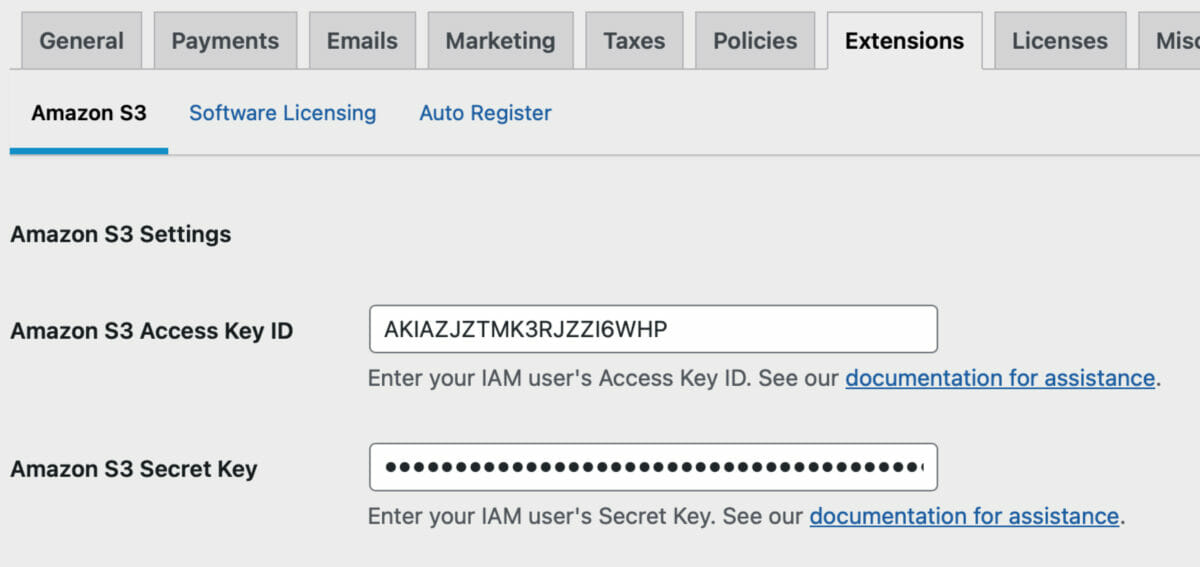Image resolution: width=1200 pixels, height=567 pixels.
Task: Click into the Amazon S3 Secret Key field
Action: tap(653, 467)
